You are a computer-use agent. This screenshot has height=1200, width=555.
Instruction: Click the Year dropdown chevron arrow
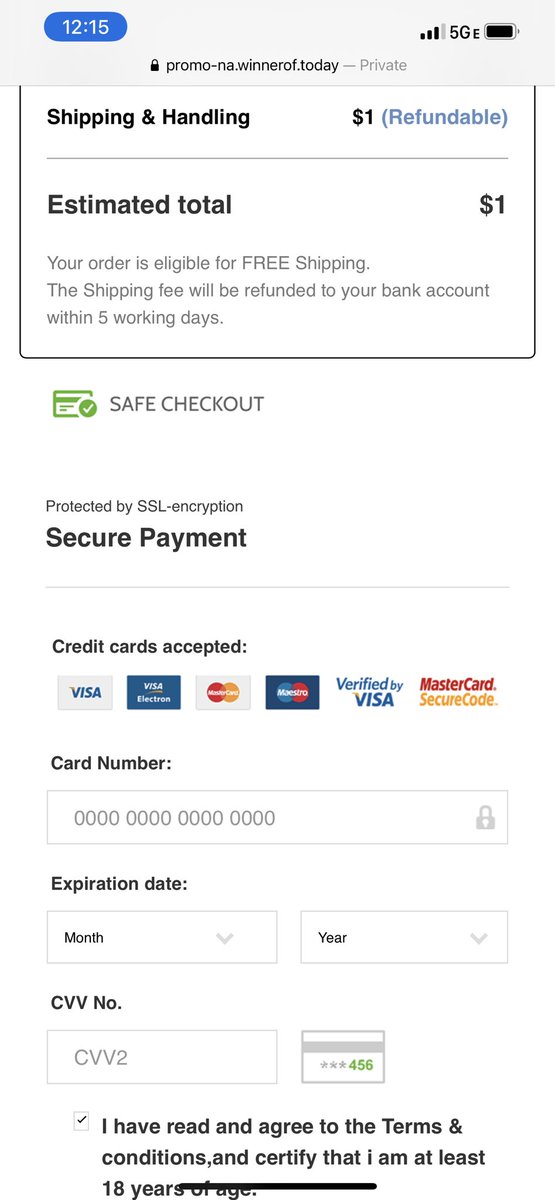click(x=478, y=938)
